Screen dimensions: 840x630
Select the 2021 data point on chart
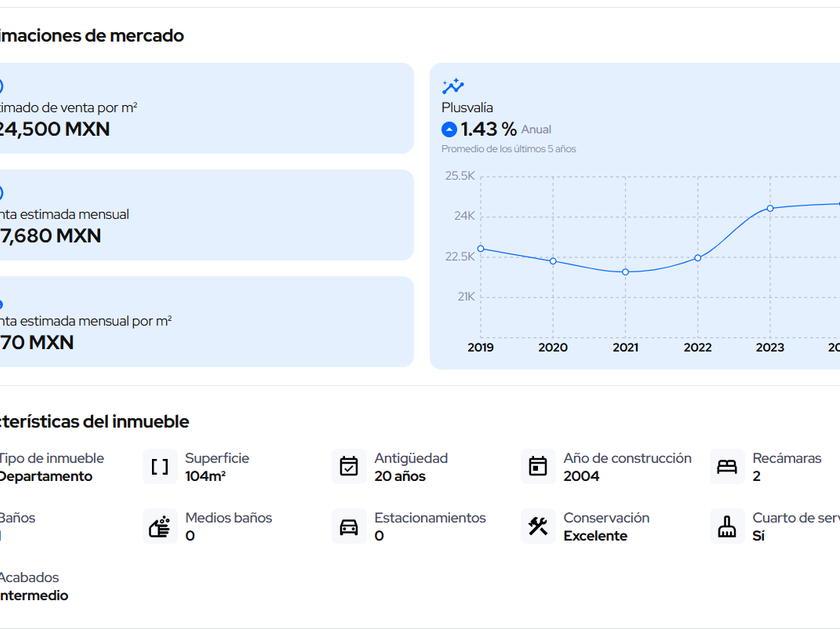625,272
